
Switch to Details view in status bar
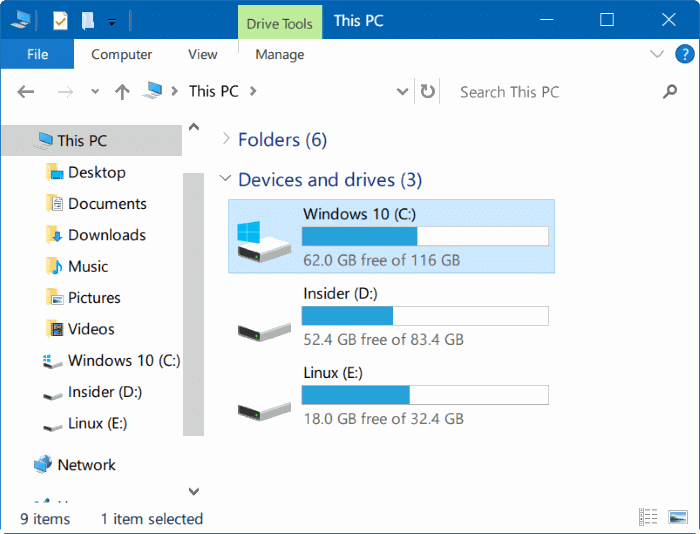tap(648, 517)
